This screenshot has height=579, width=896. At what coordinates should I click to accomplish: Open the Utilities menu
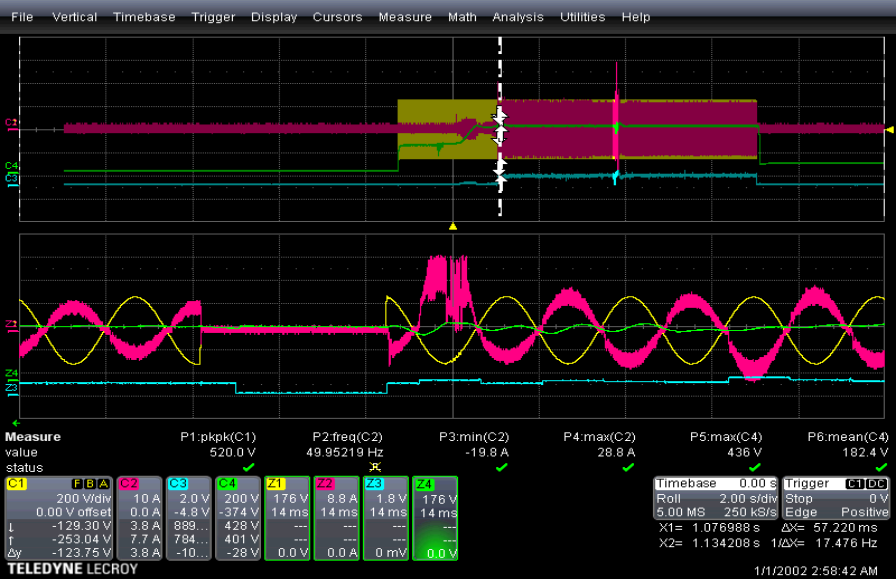[x=582, y=17]
